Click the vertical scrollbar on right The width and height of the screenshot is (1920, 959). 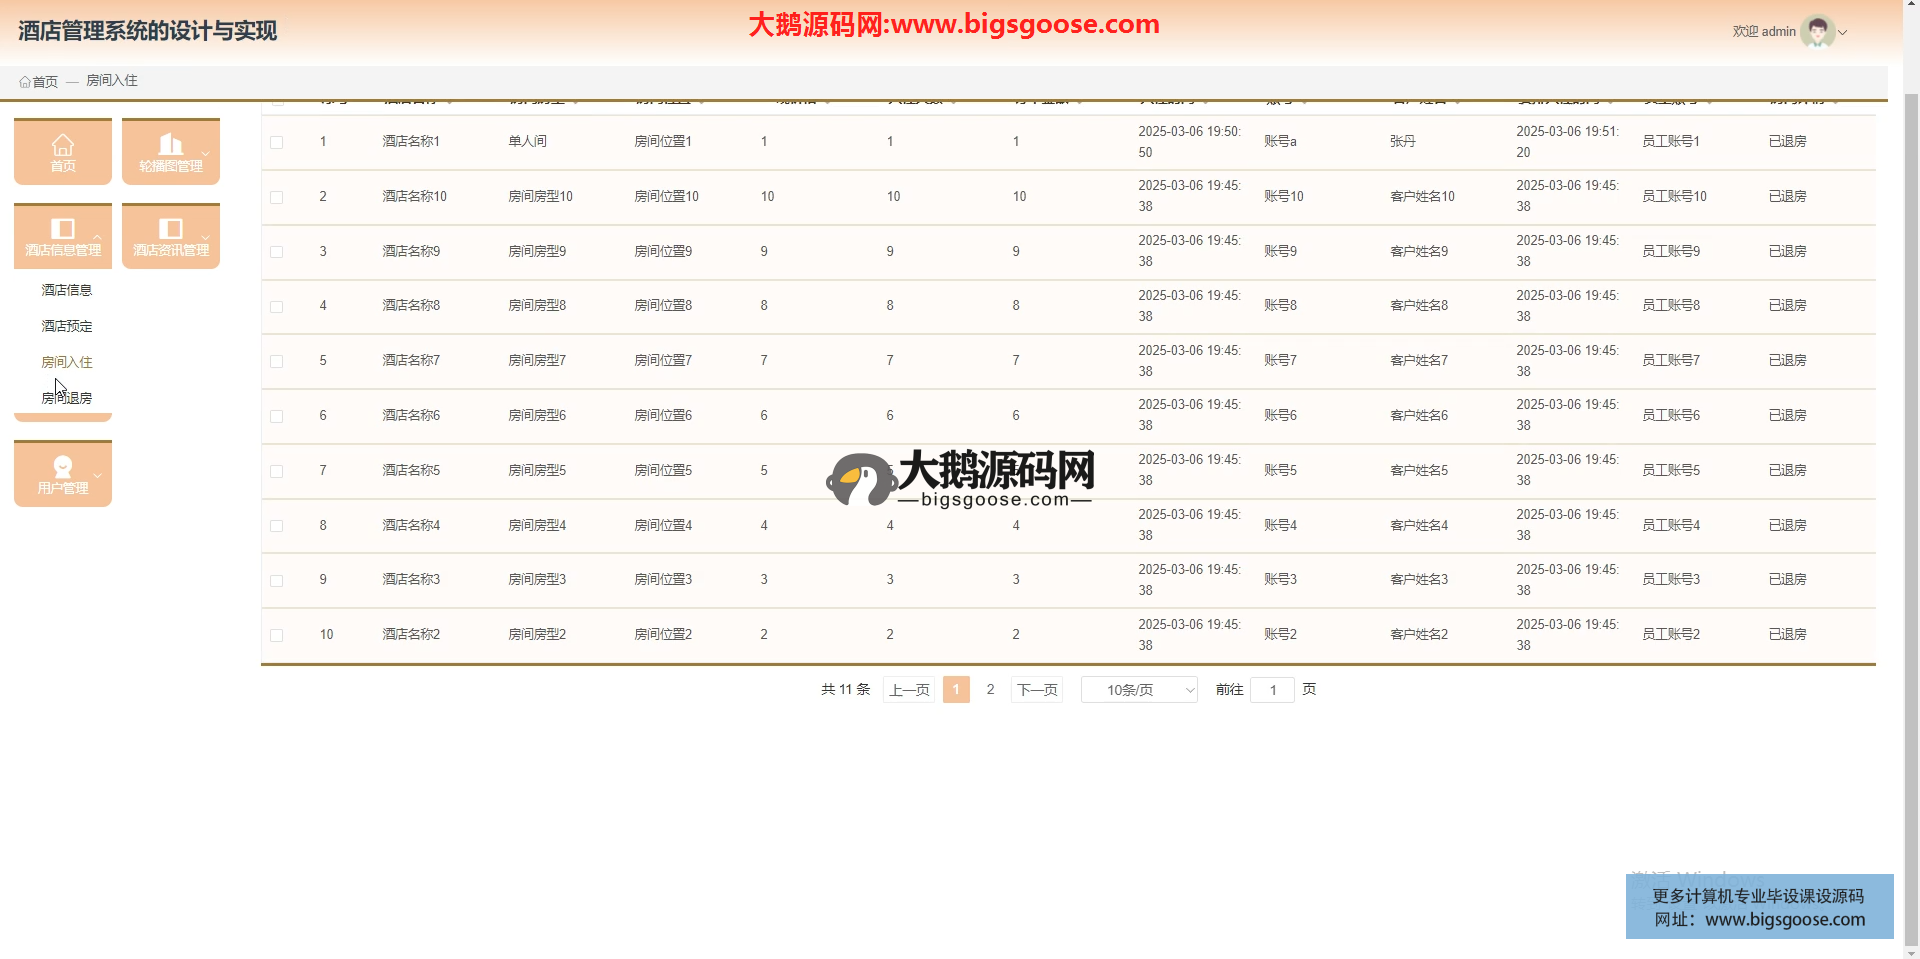[x=1911, y=500]
